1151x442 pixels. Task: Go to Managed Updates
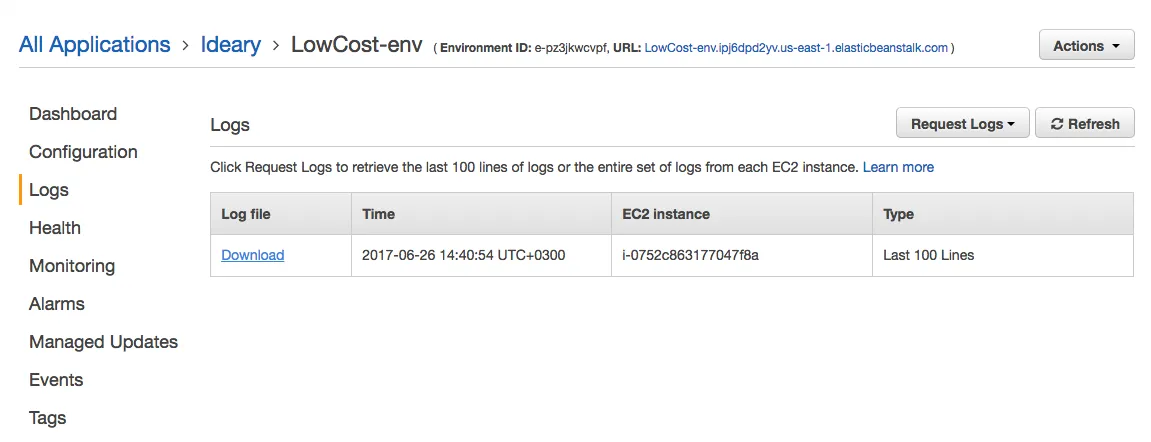point(103,342)
